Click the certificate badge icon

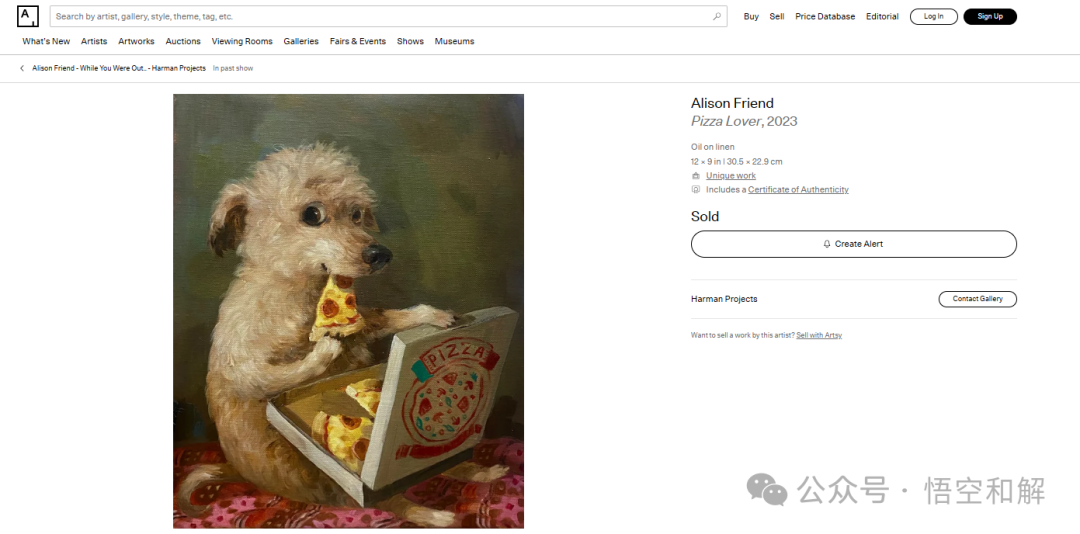click(x=696, y=189)
